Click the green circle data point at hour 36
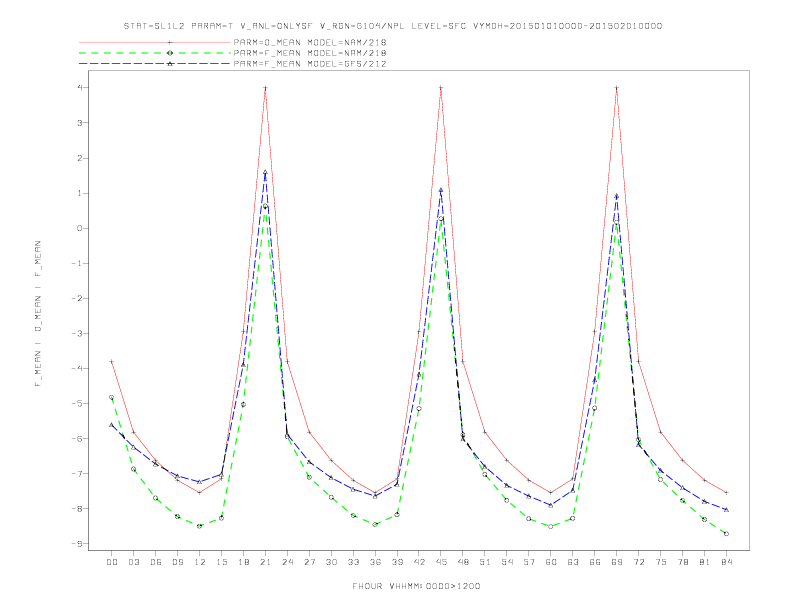Screen dimensions: 792x612 375,525
